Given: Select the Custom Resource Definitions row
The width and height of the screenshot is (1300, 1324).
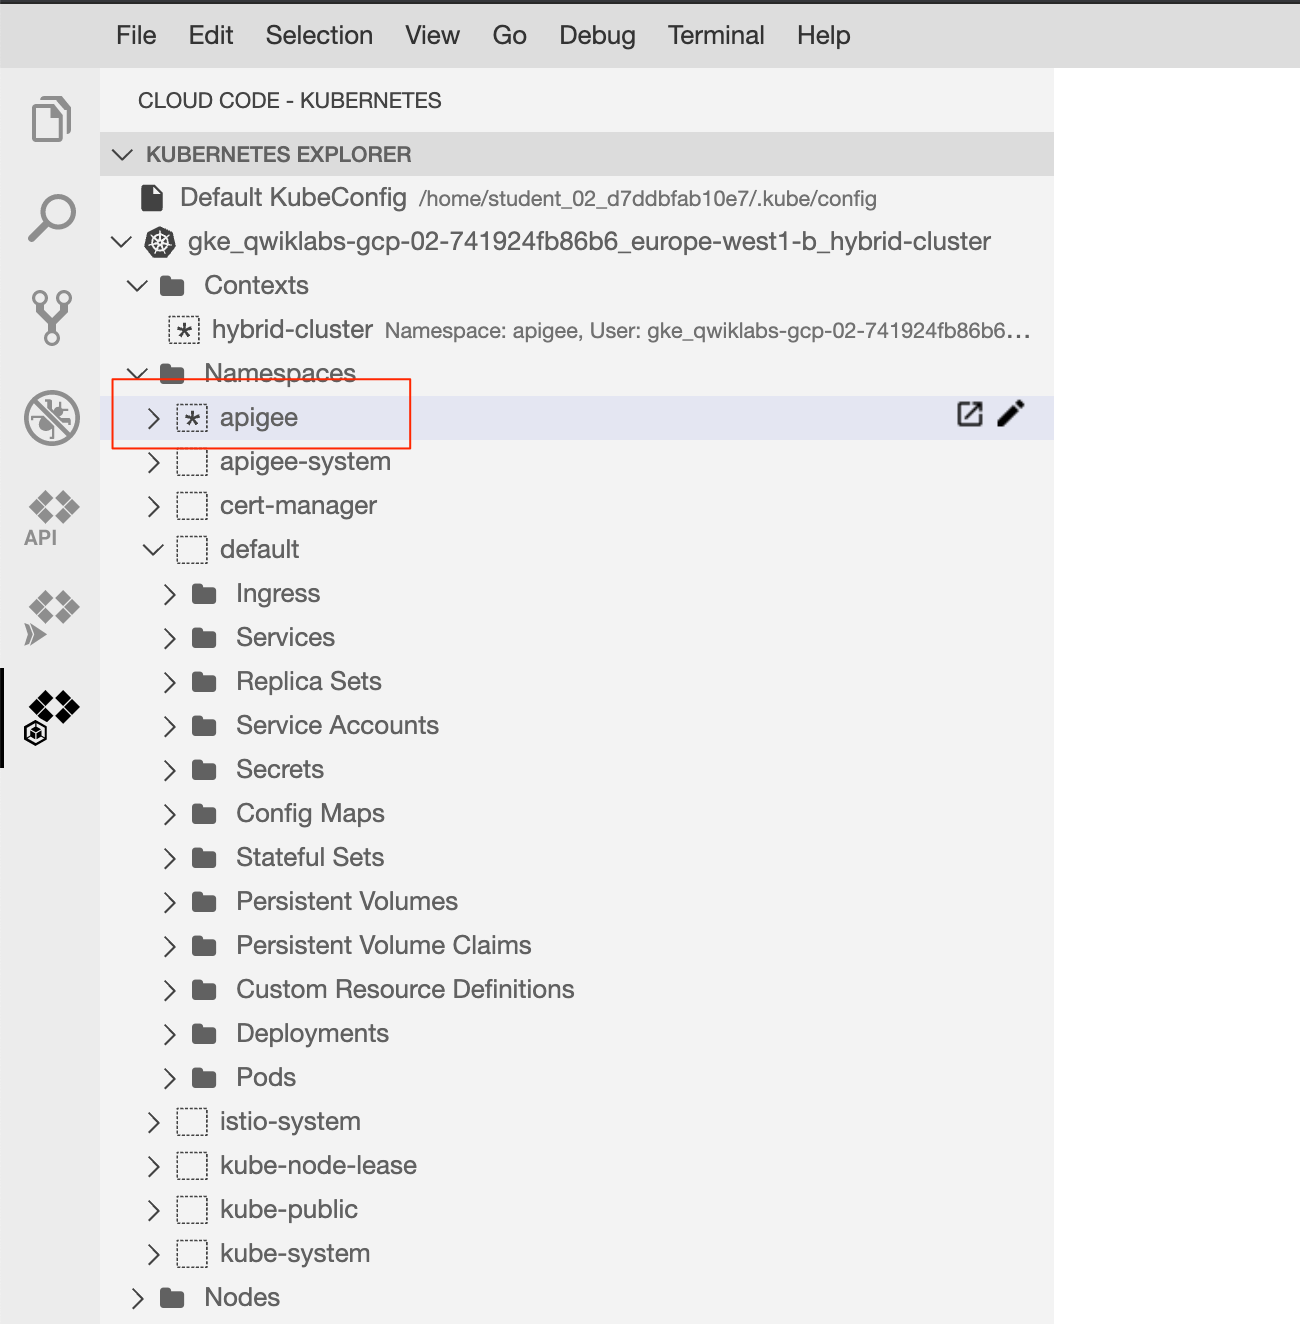Looking at the screenshot, I should coord(577,990).
